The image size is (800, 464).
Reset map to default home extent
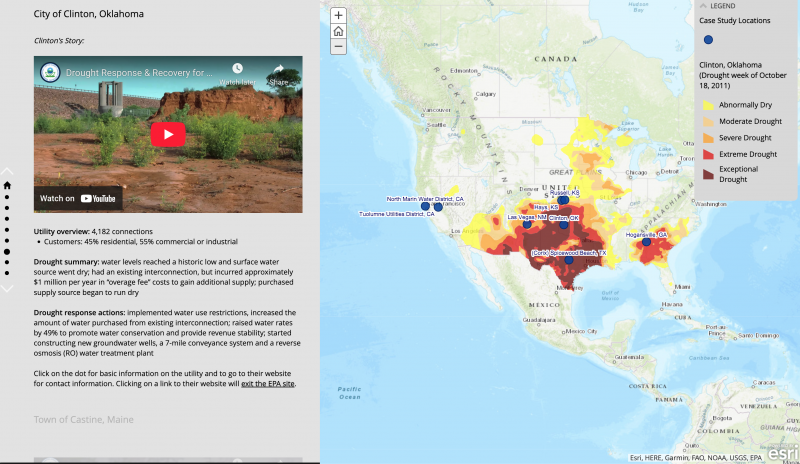point(338,31)
